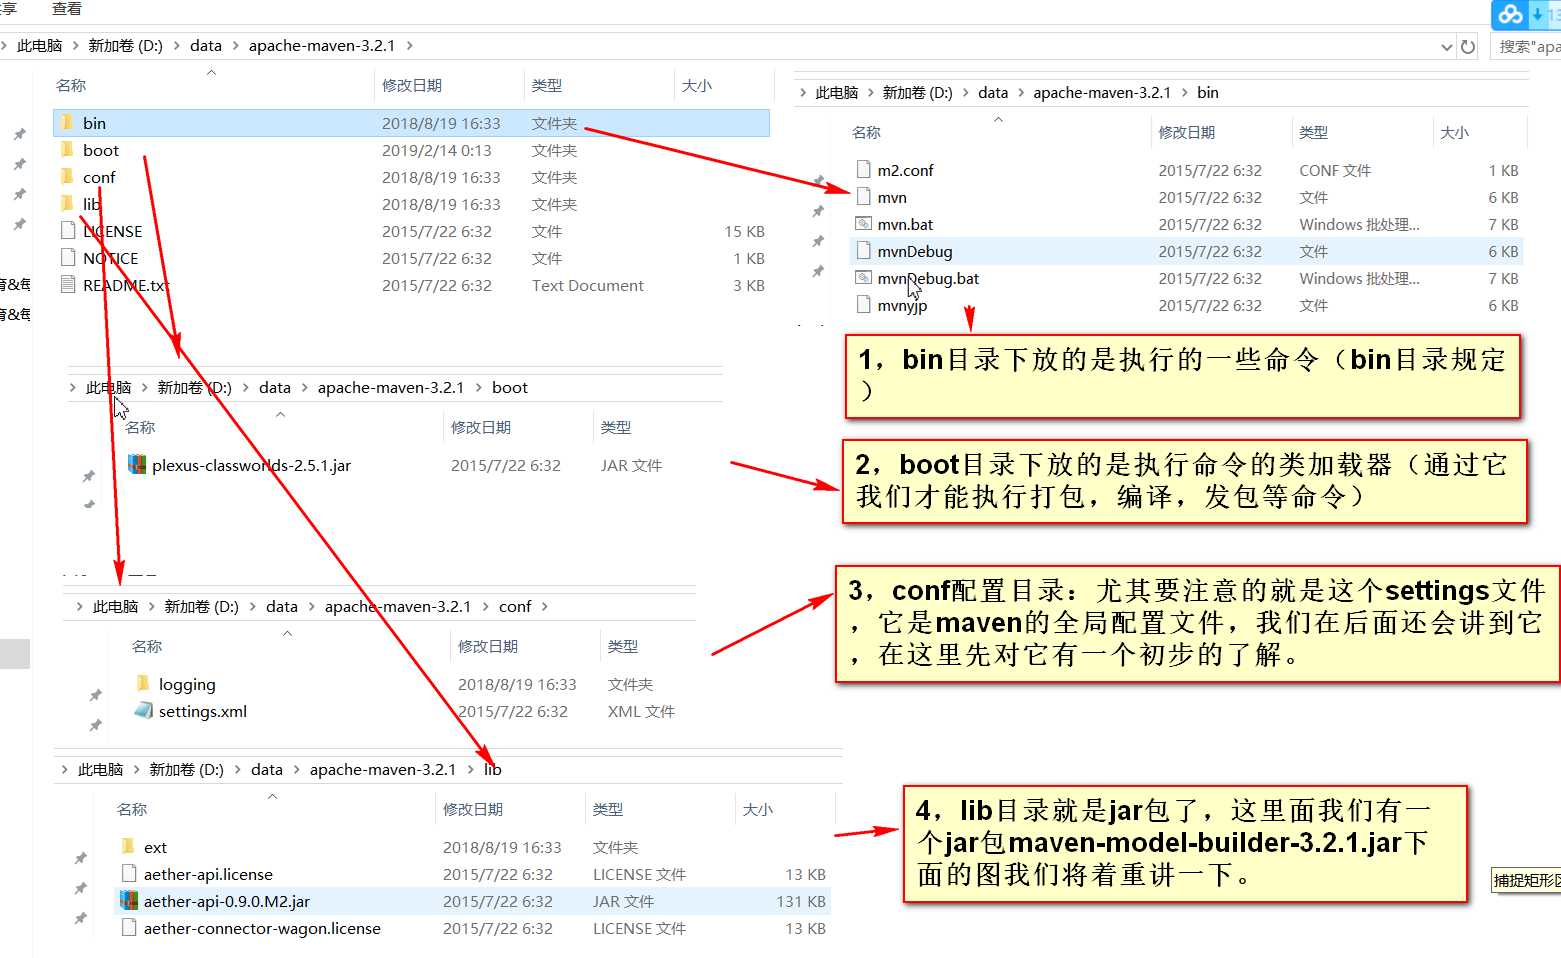Click apache-maven-3.2.1 in top address bar
The width and height of the screenshot is (1561, 958).
(322, 45)
